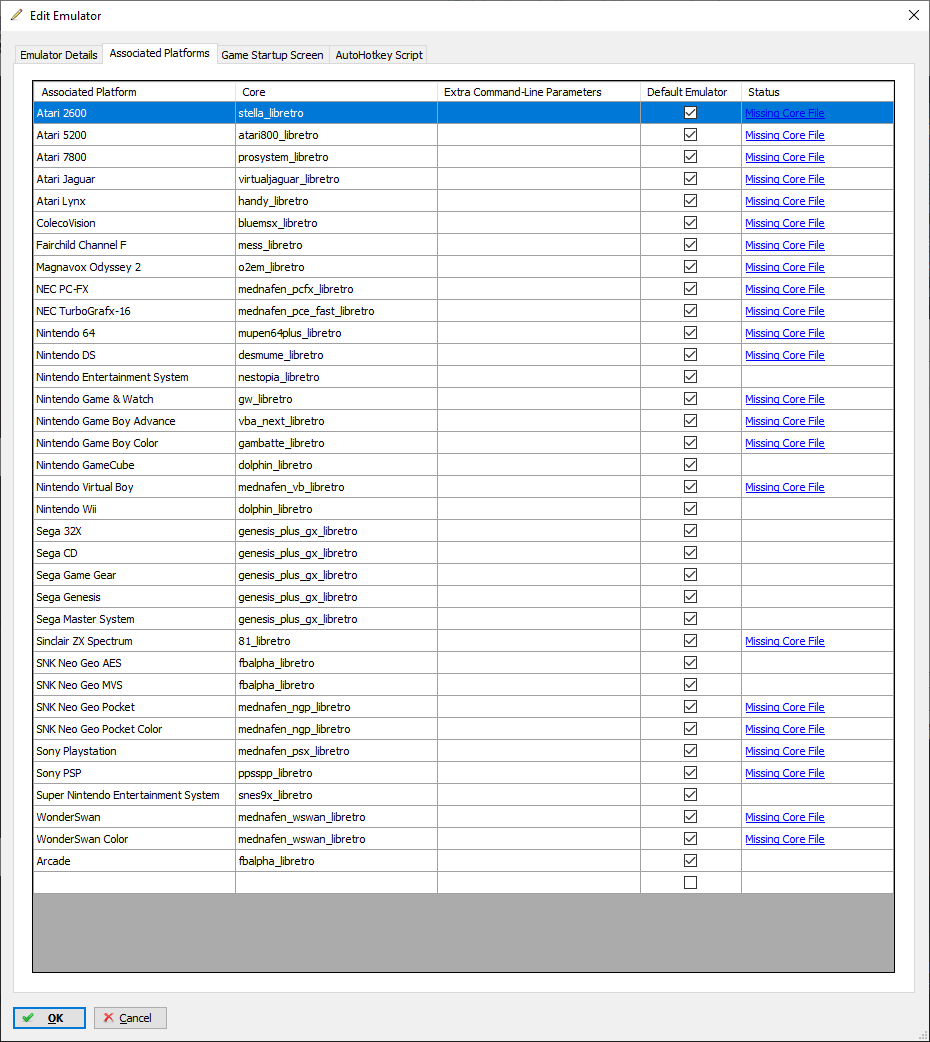This screenshot has height=1042, width=930.
Task: Uncheck Default Emulator for SNK Neo Geo MVS
Action: point(691,684)
